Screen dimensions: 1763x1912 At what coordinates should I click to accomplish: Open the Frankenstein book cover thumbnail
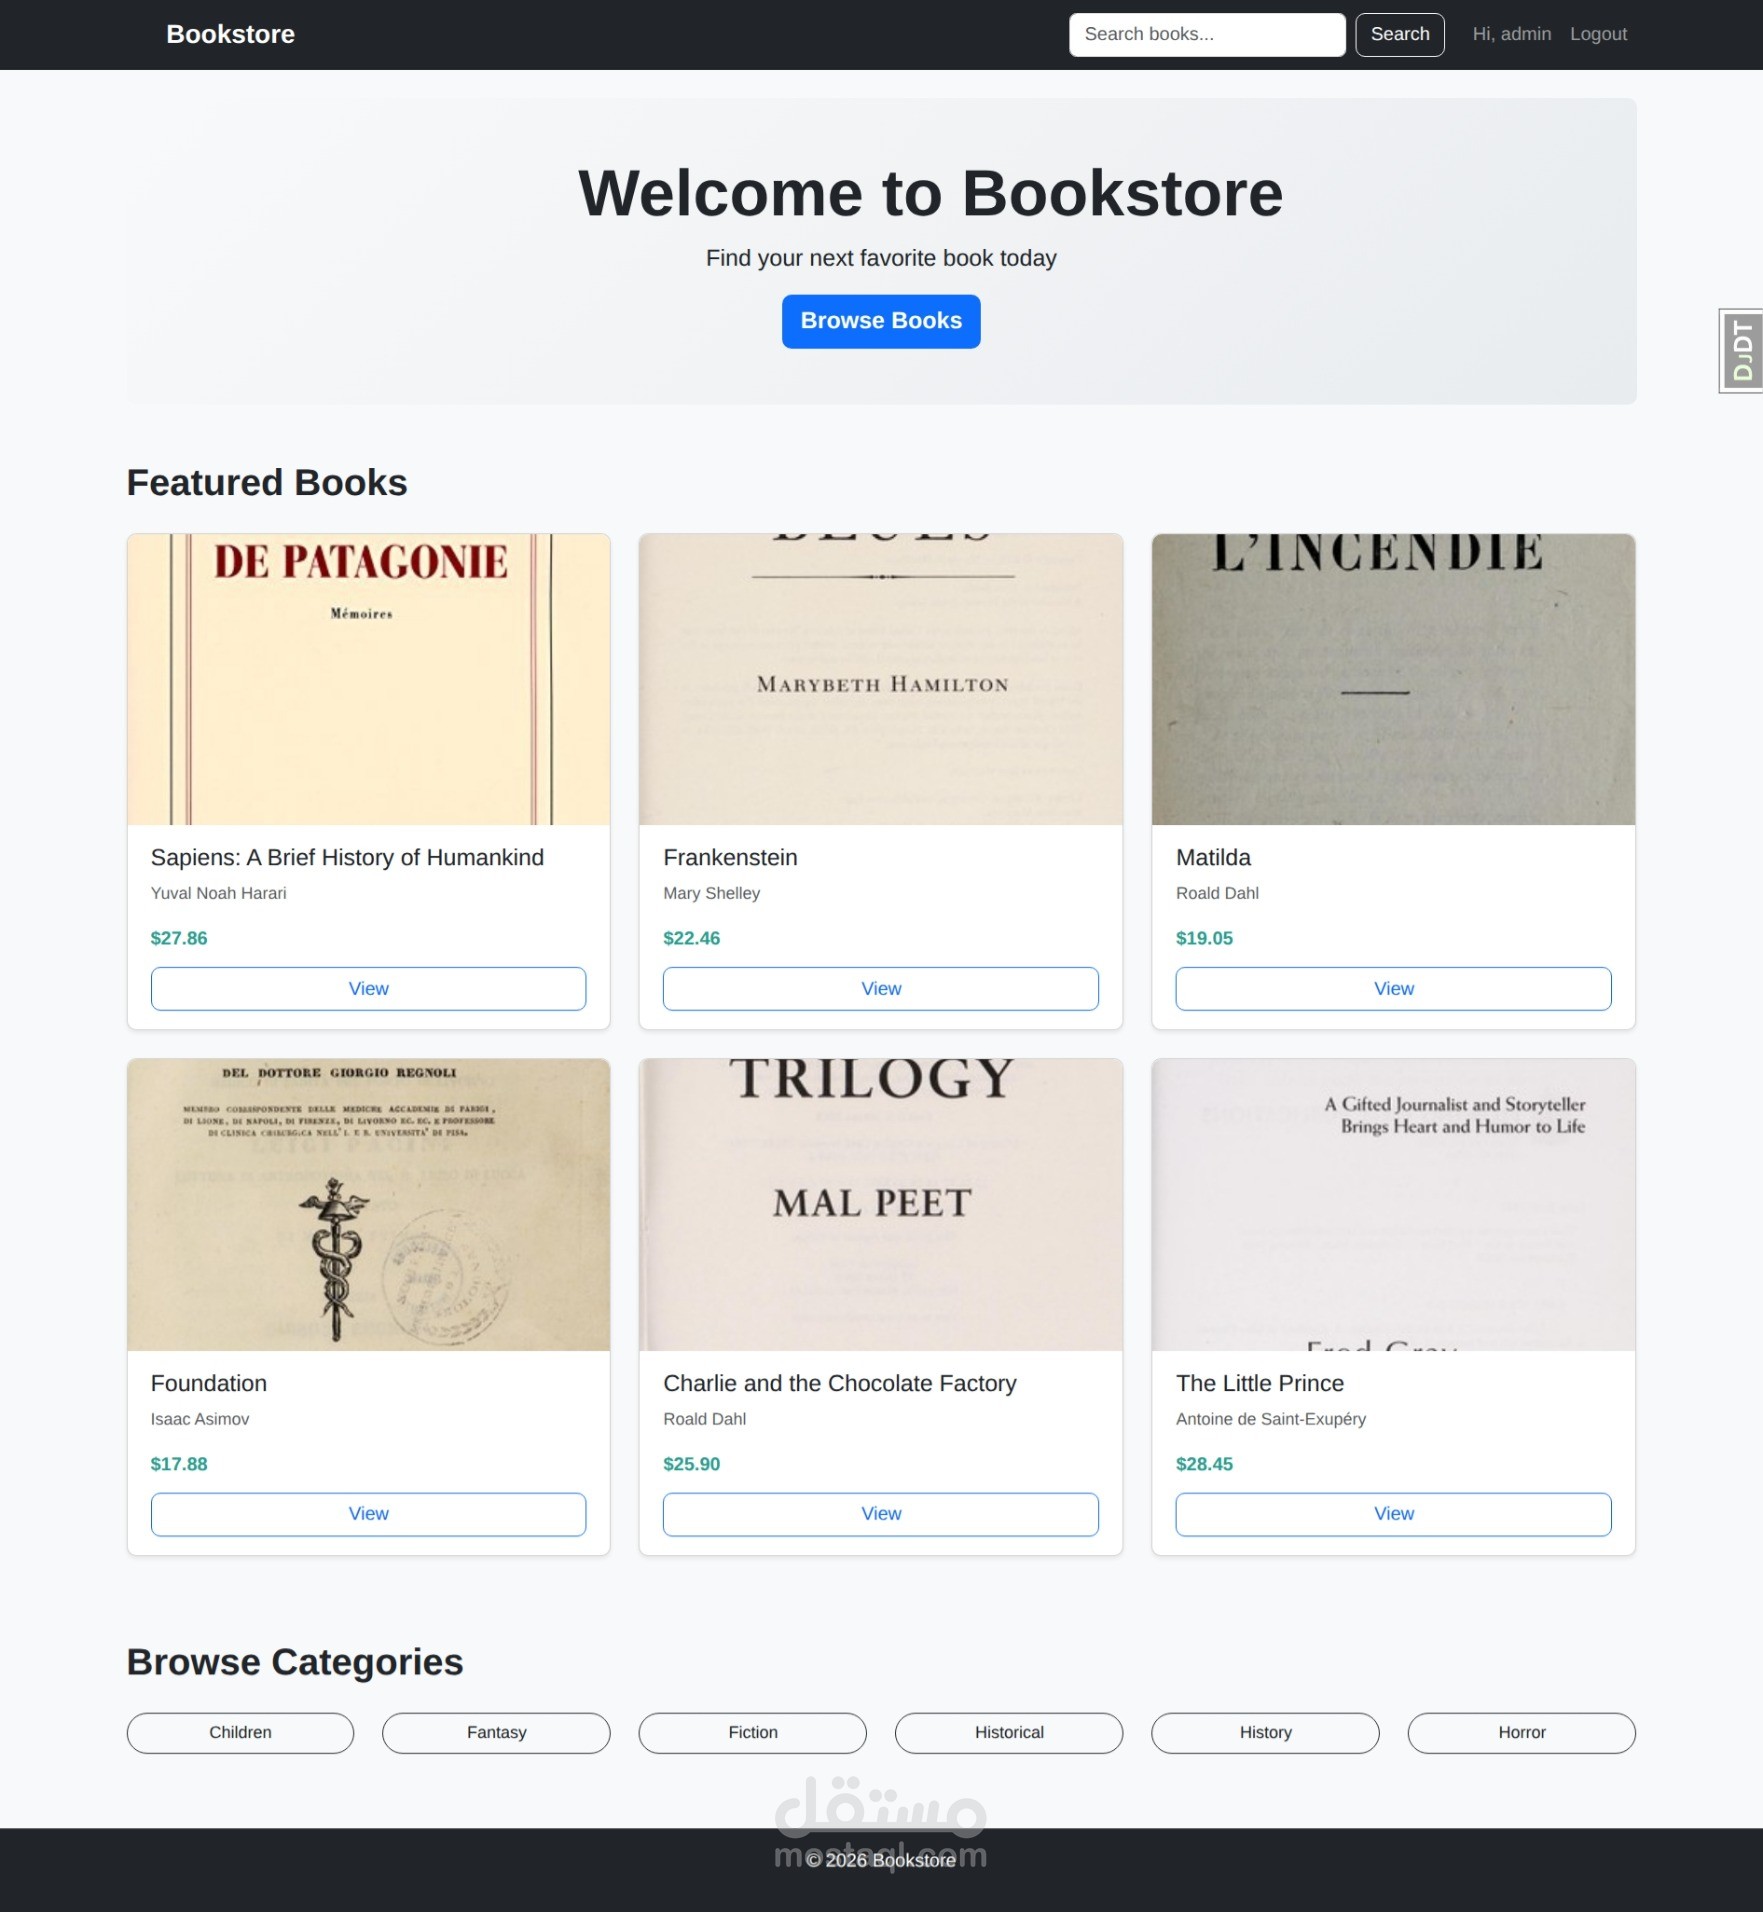pyautogui.click(x=881, y=679)
